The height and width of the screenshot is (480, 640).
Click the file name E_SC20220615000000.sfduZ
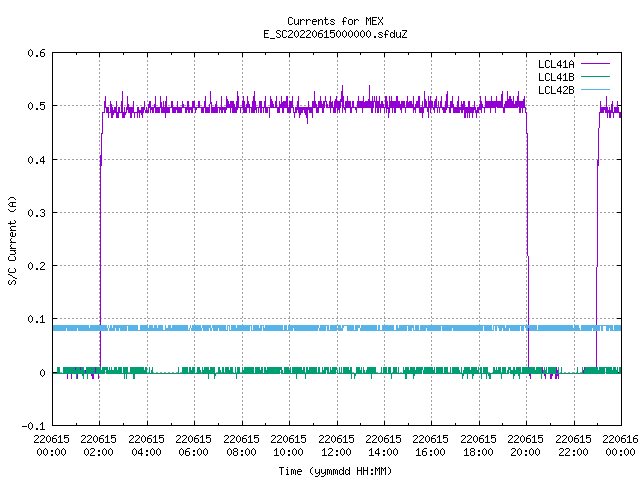tap(335, 34)
